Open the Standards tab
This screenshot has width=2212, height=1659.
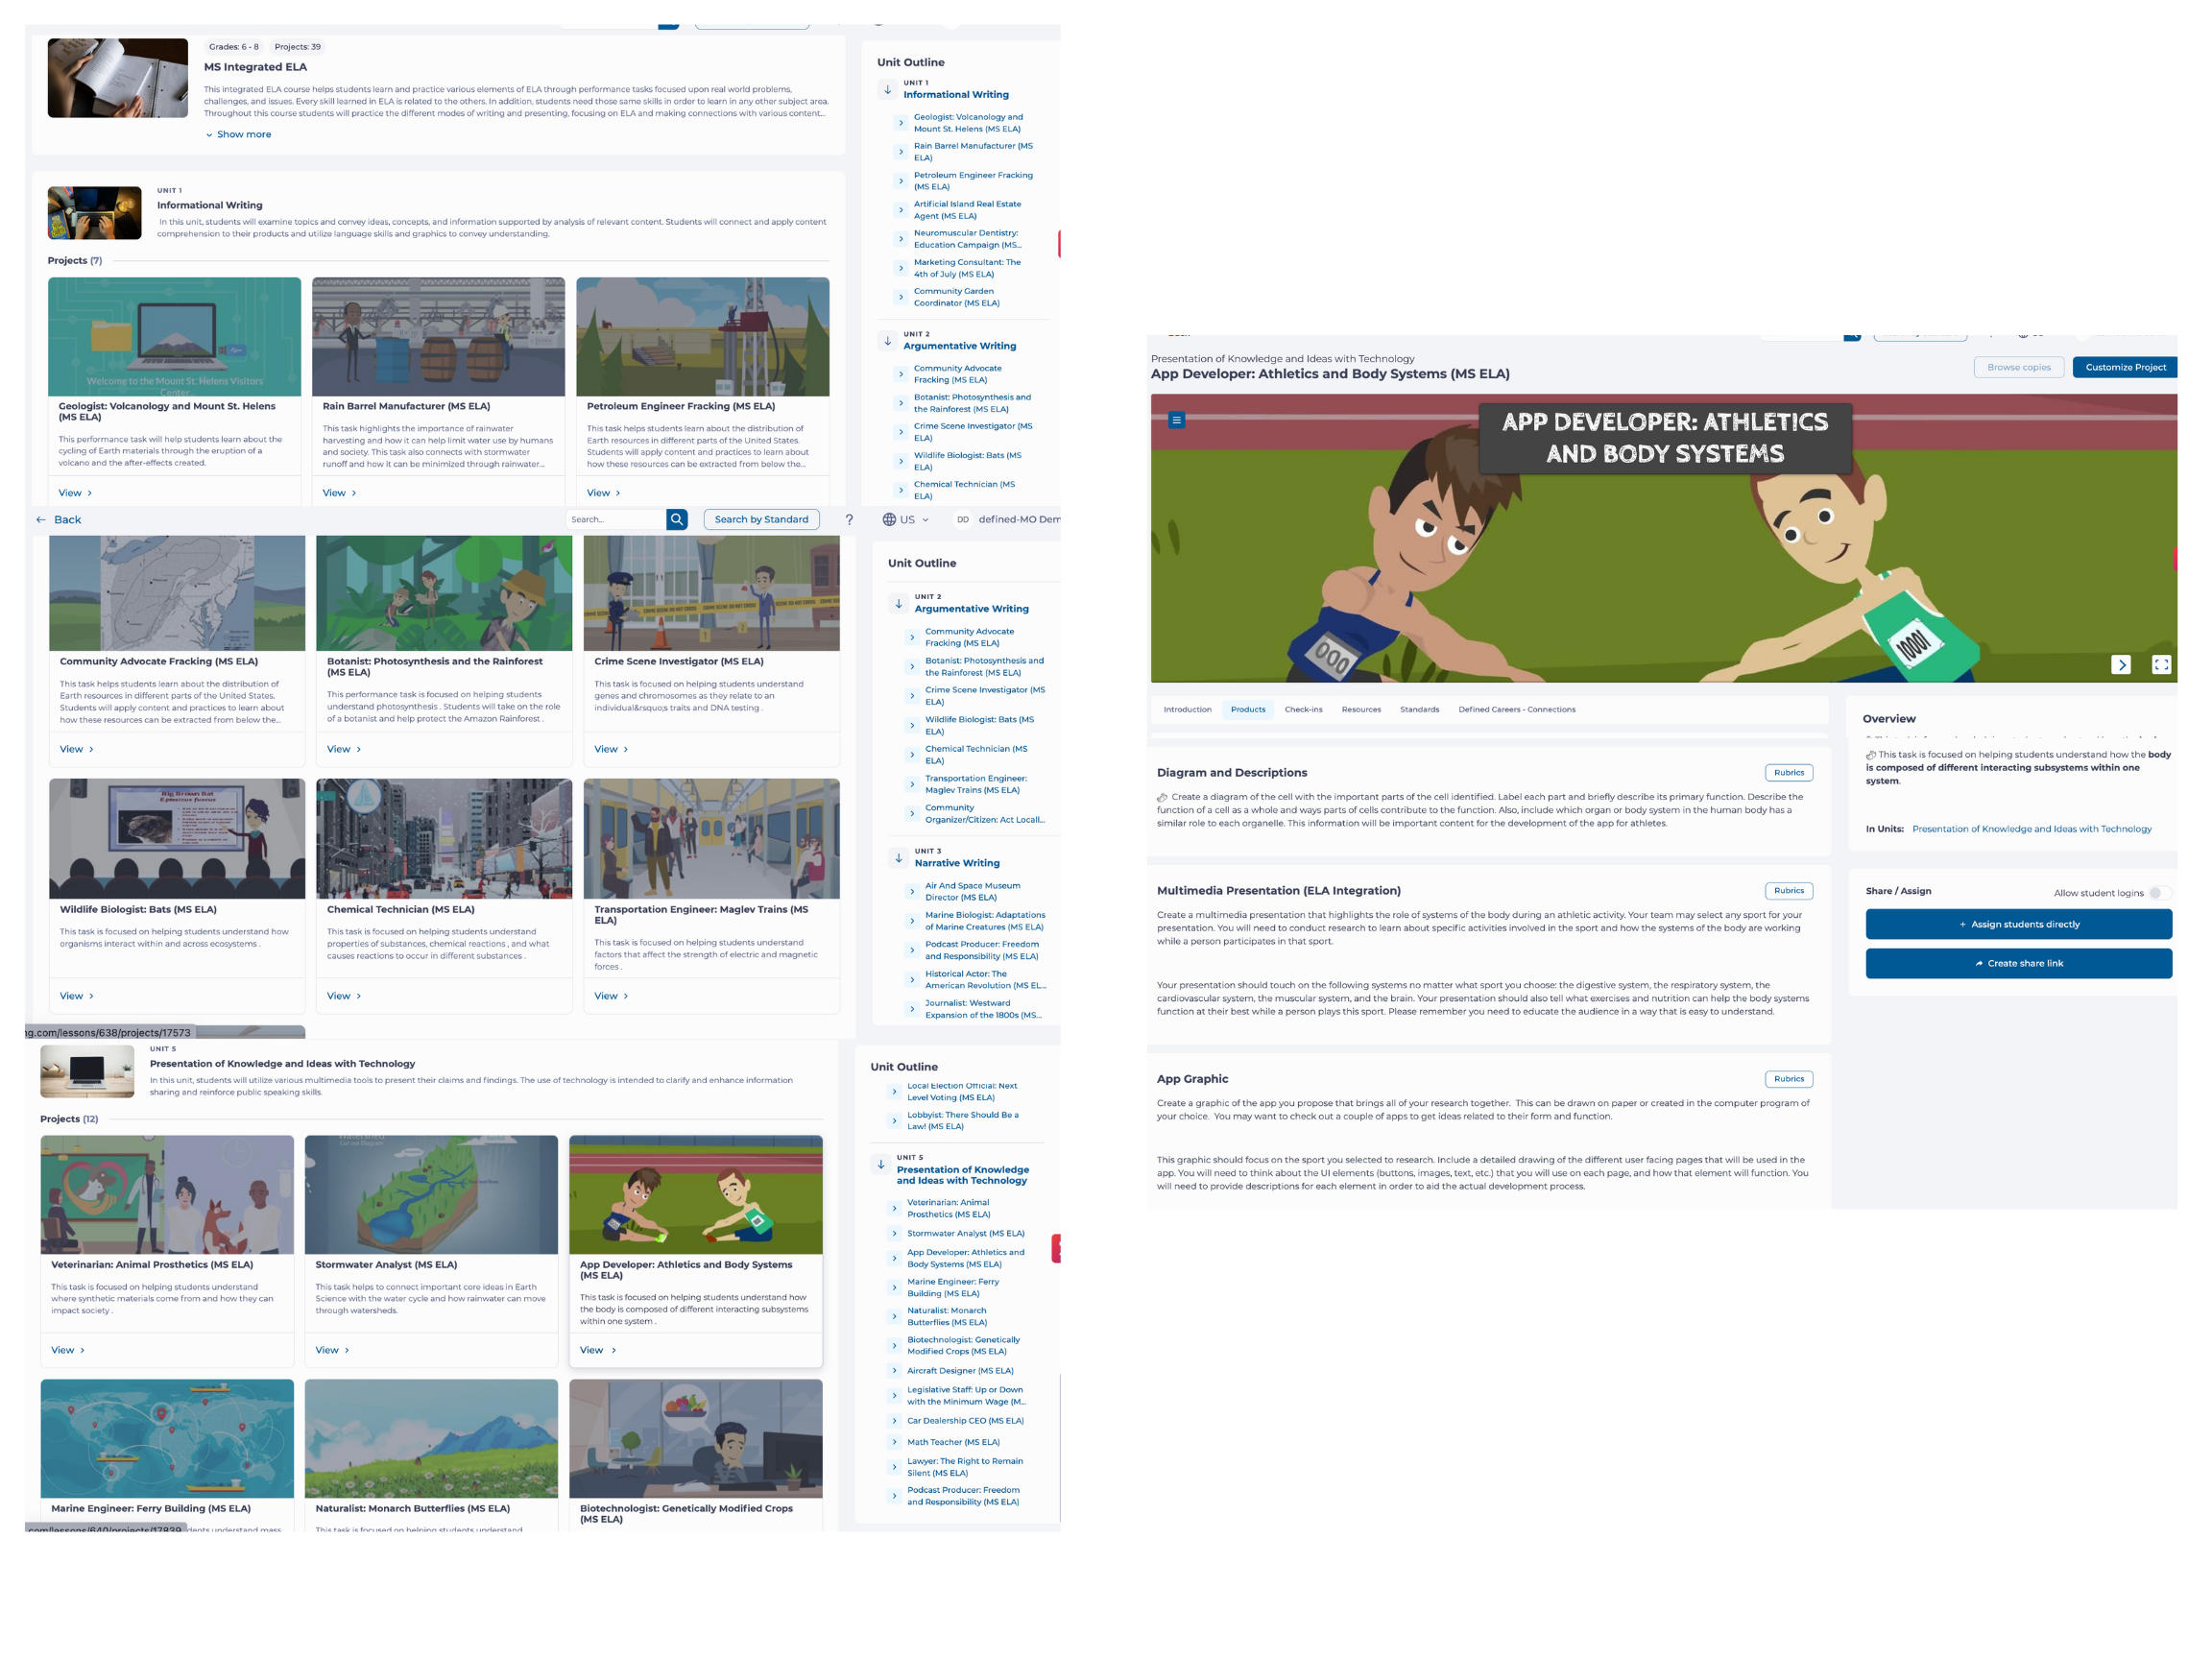click(x=1418, y=709)
